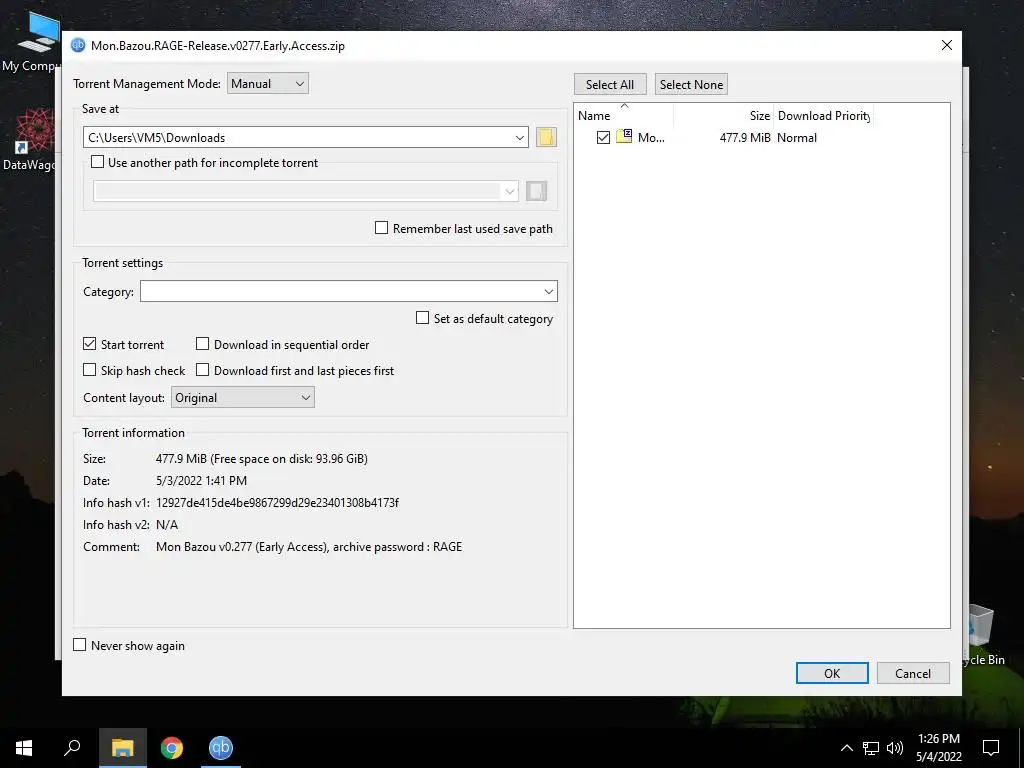Click the zip folder icon in file list
This screenshot has height=768, width=1024.
click(x=624, y=136)
